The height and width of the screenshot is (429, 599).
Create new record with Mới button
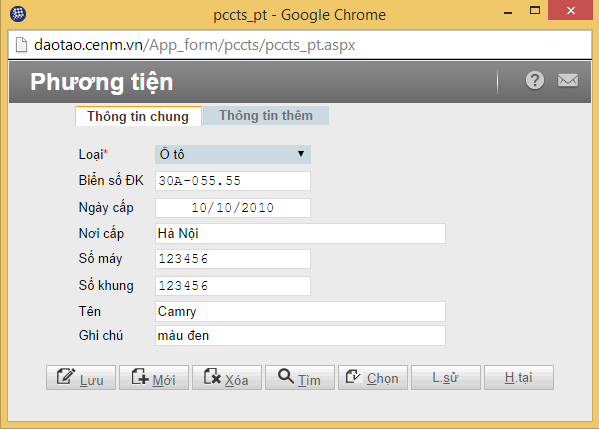pos(154,377)
